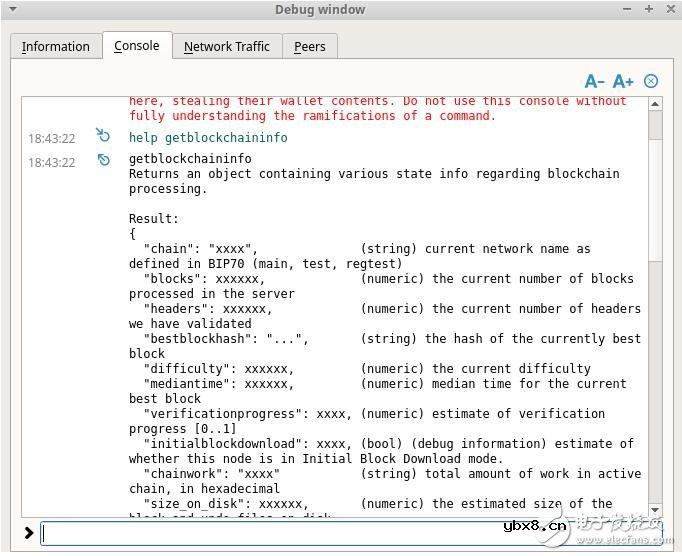Image resolution: width=682 pixels, height=556 pixels.
Task: Click the prompt arrow left of command input
Action: coord(28,533)
